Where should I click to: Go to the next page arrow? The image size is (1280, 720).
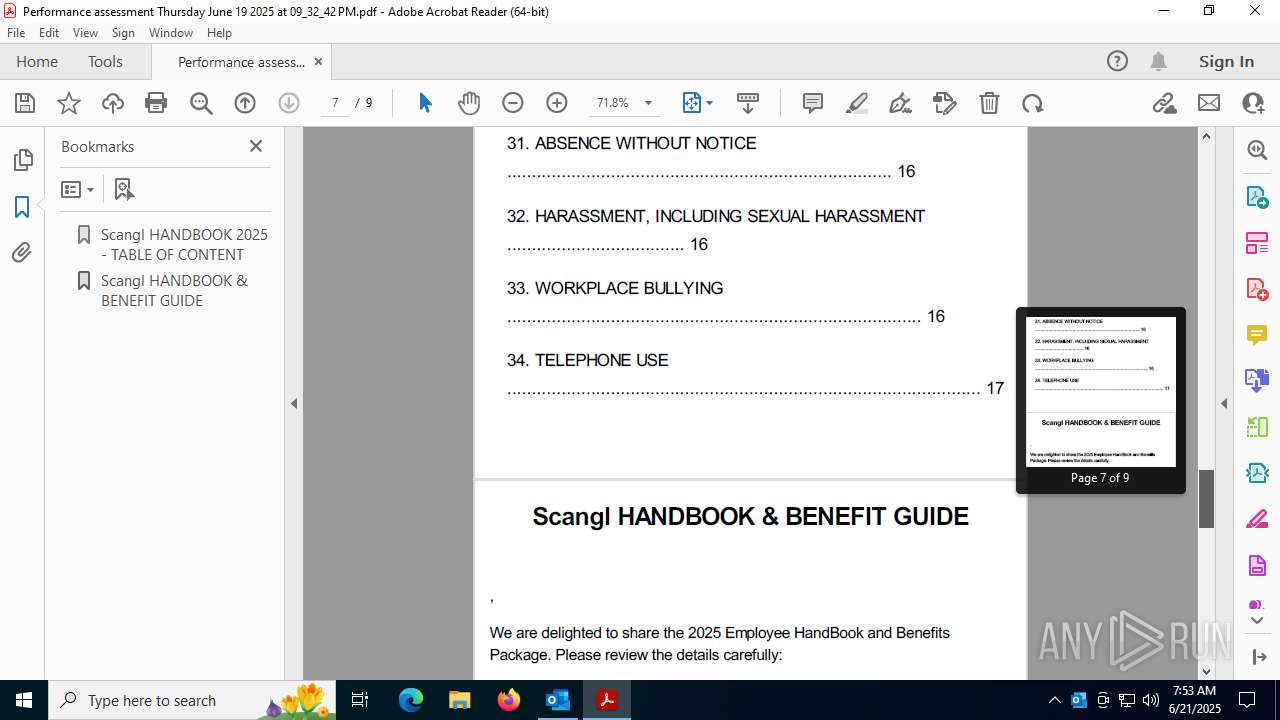(289, 103)
